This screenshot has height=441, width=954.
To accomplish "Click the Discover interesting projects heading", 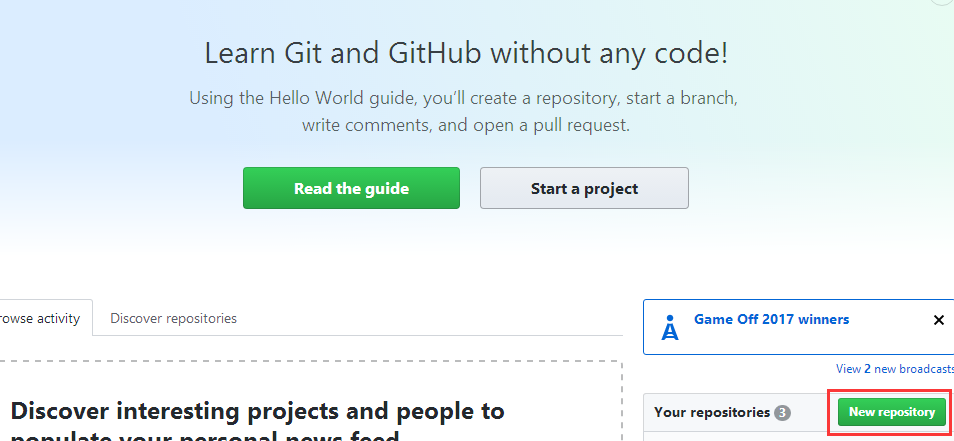I will point(257,410).
